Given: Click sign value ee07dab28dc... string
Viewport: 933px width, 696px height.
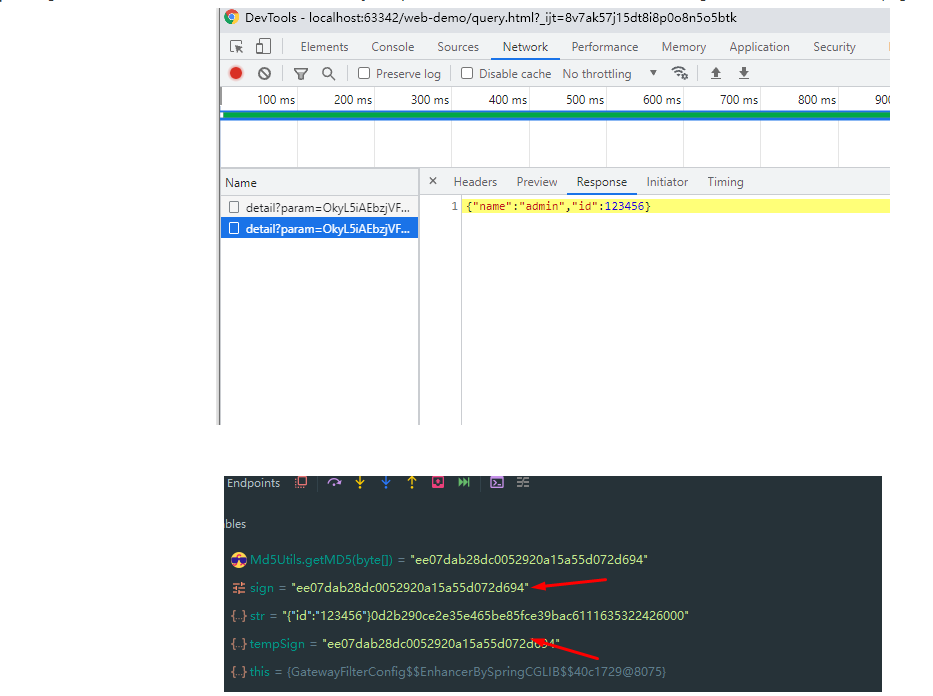Looking at the screenshot, I should click(410, 588).
